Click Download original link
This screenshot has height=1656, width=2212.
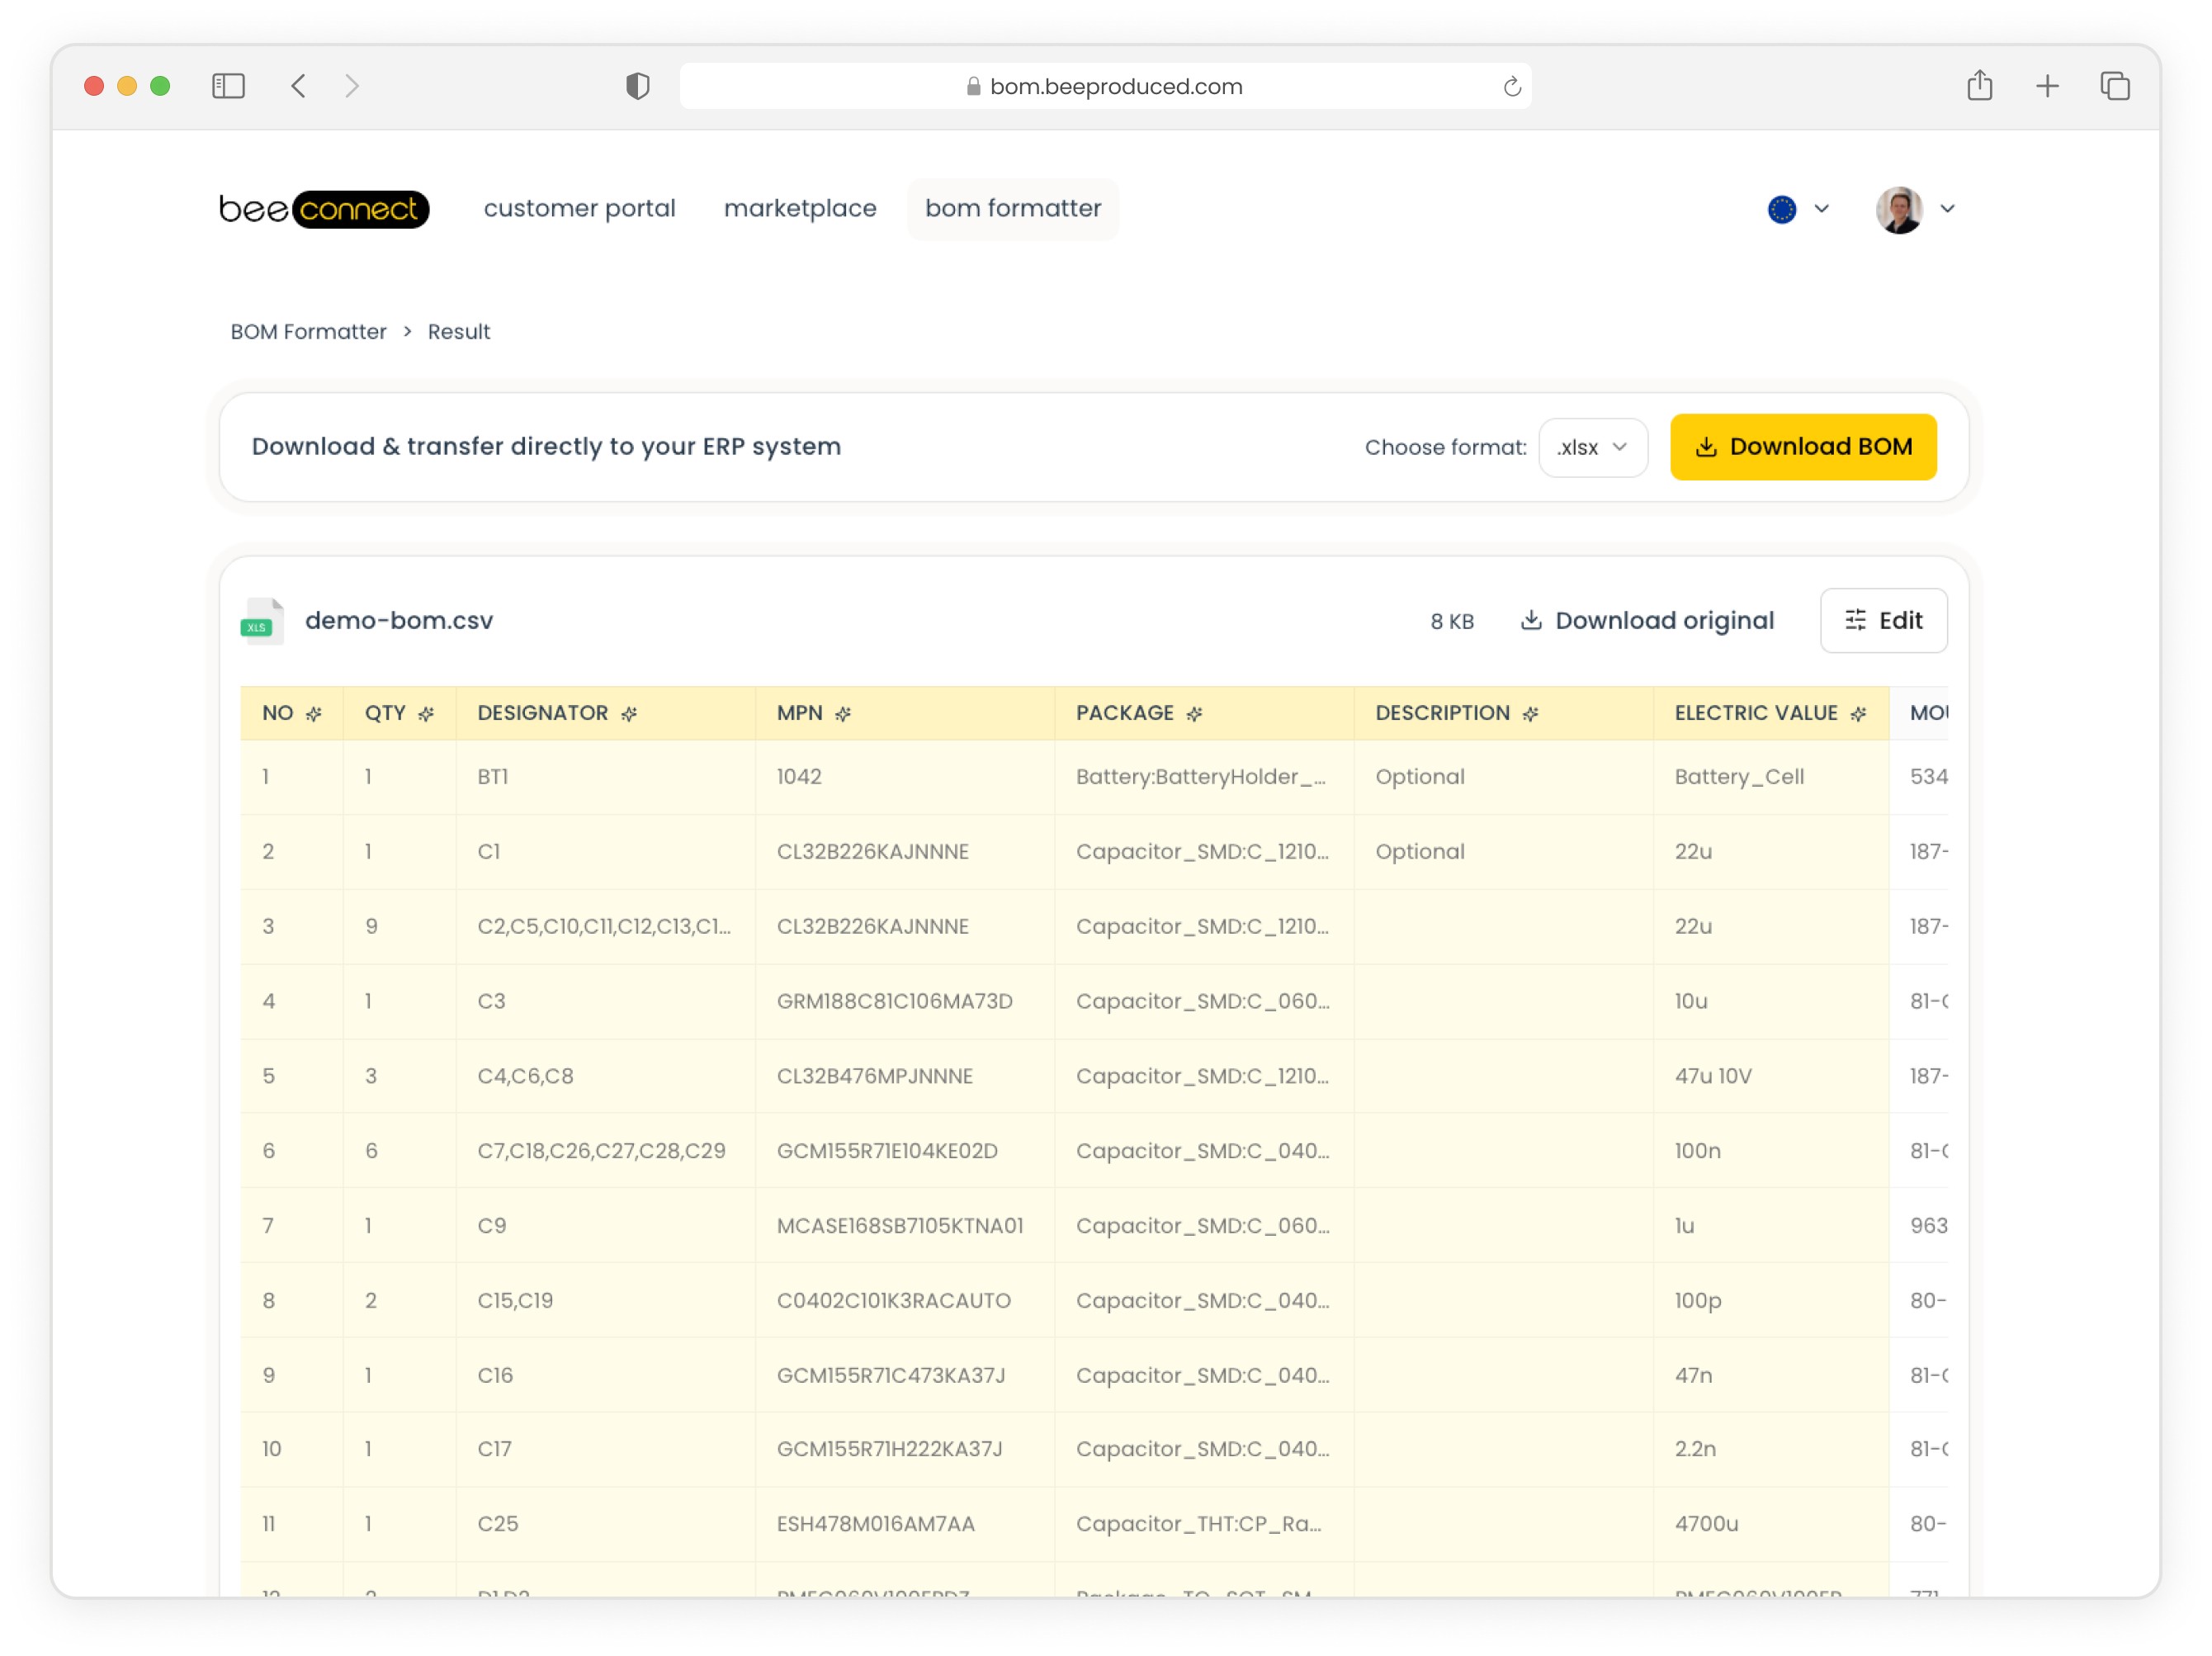coord(1647,621)
